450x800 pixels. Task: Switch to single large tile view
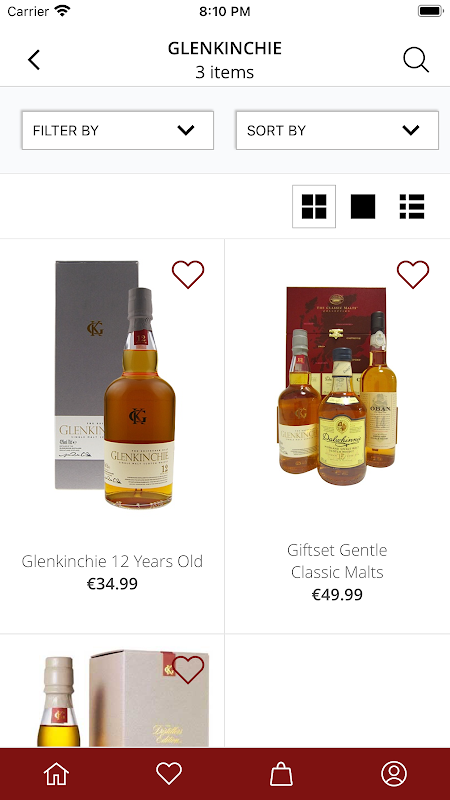[363, 206]
